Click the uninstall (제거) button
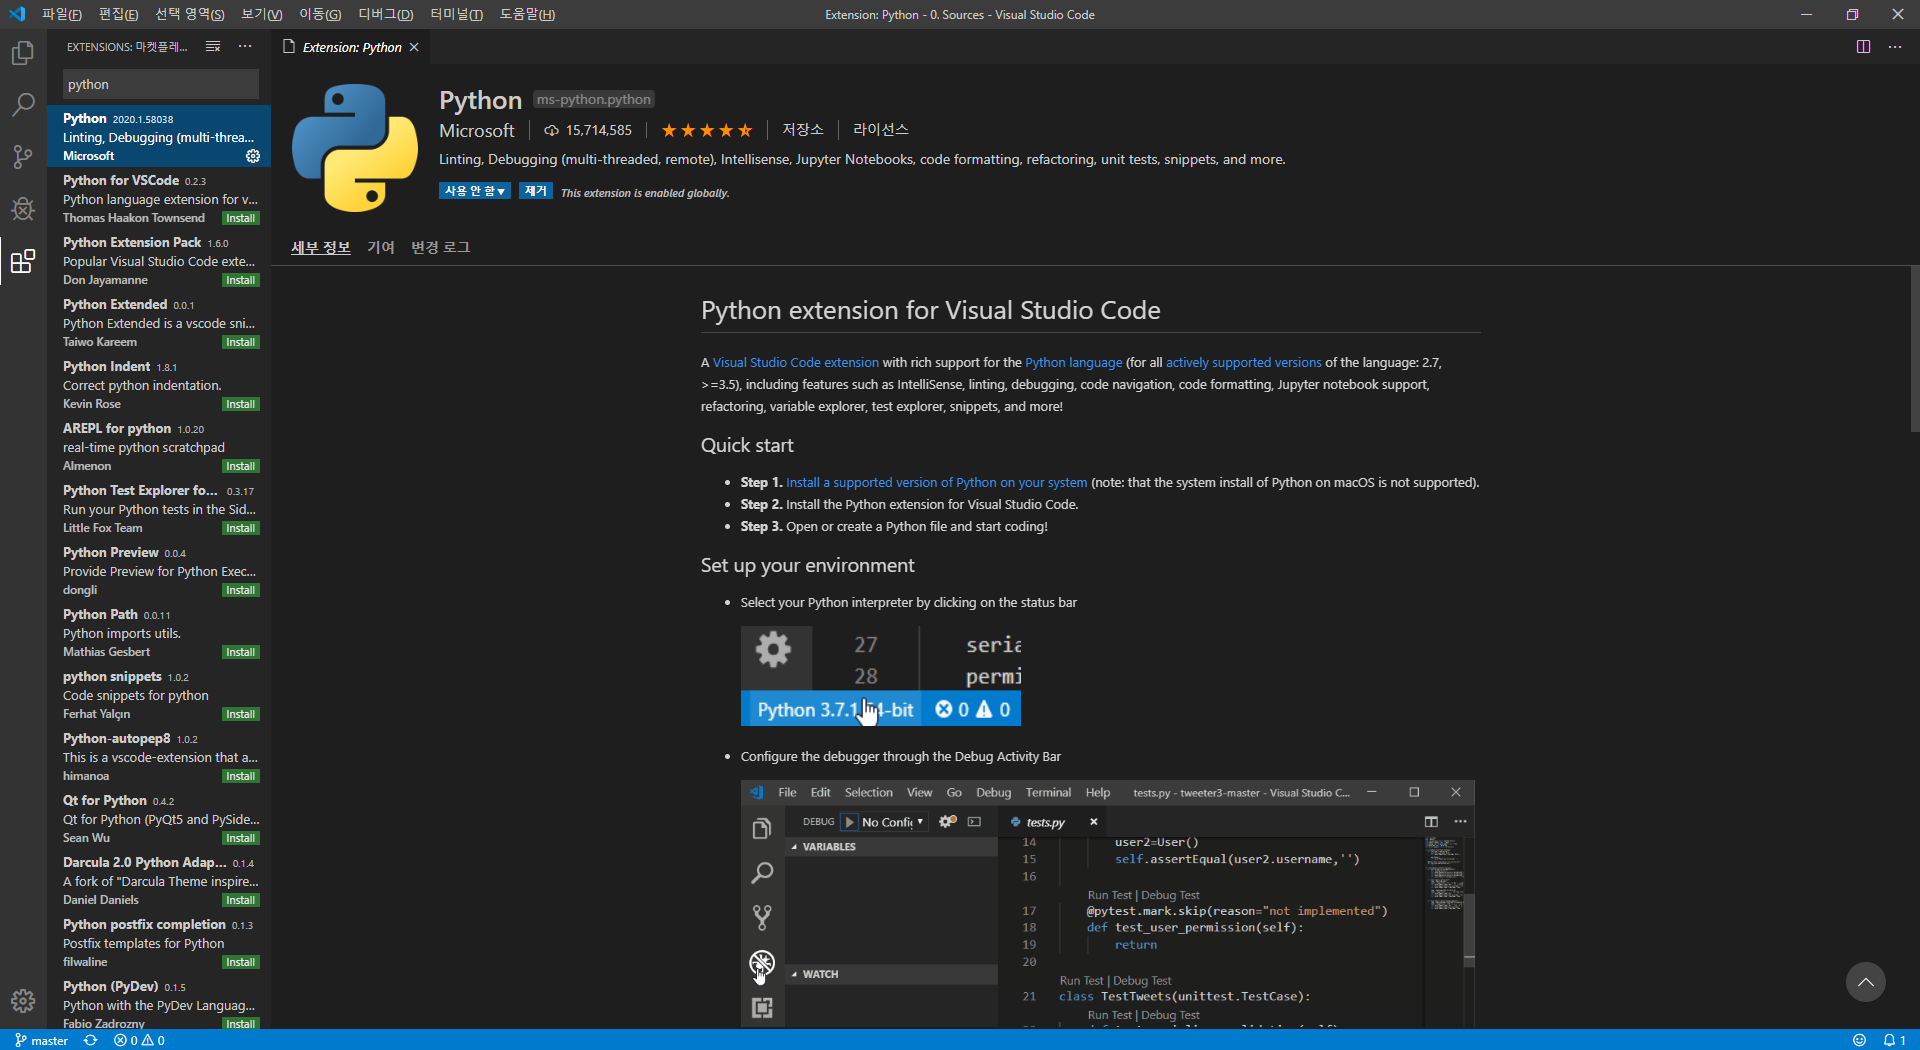This screenshot has height=1050, width=1920. pos(536,191)
